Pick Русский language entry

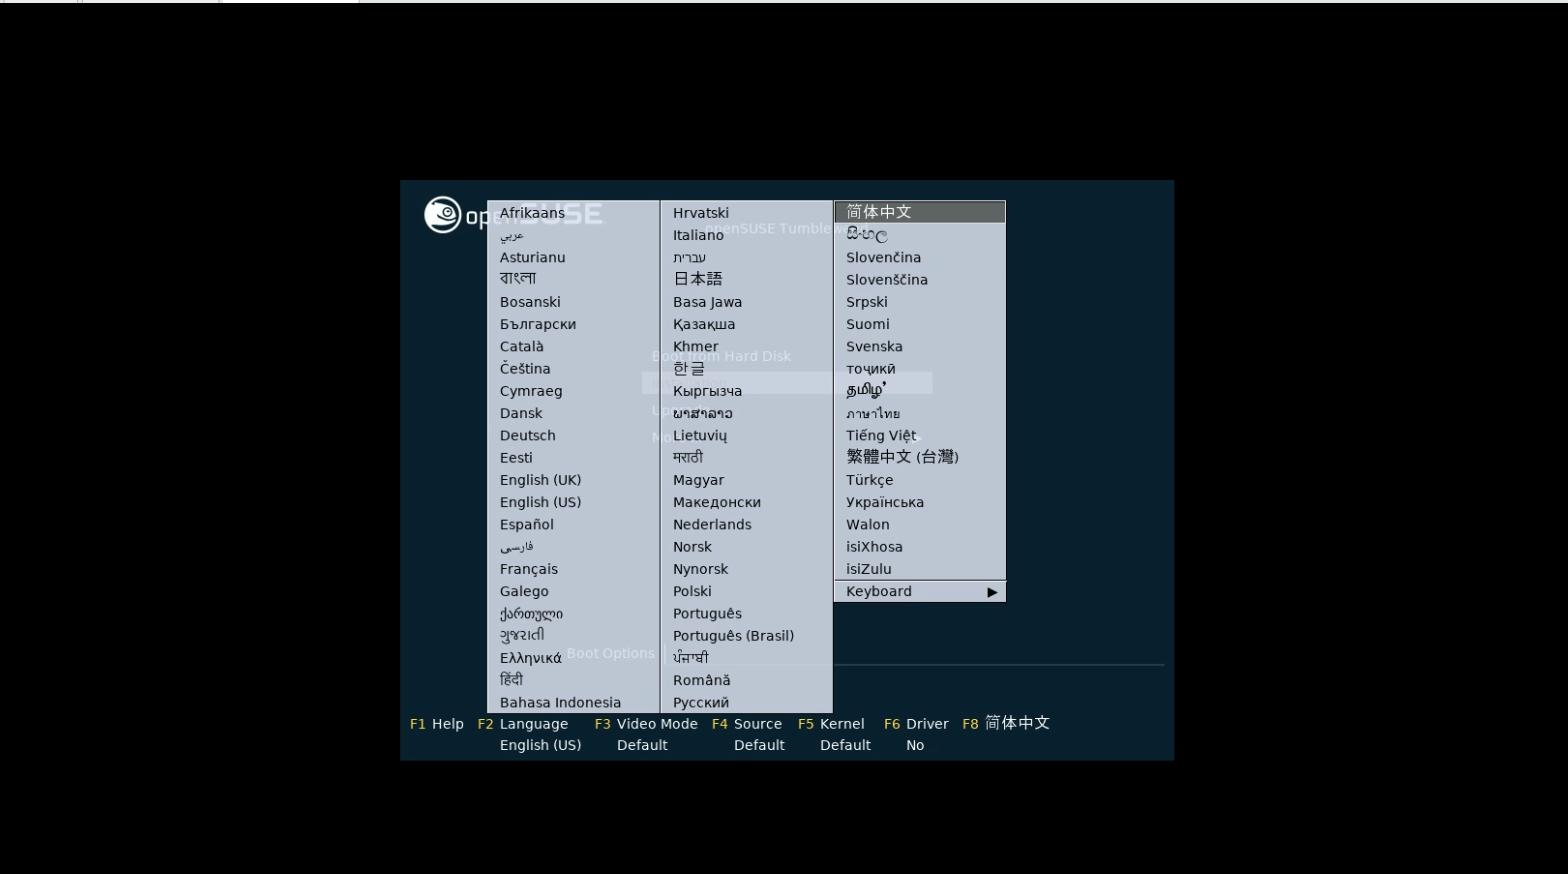(x=701, y=702)
